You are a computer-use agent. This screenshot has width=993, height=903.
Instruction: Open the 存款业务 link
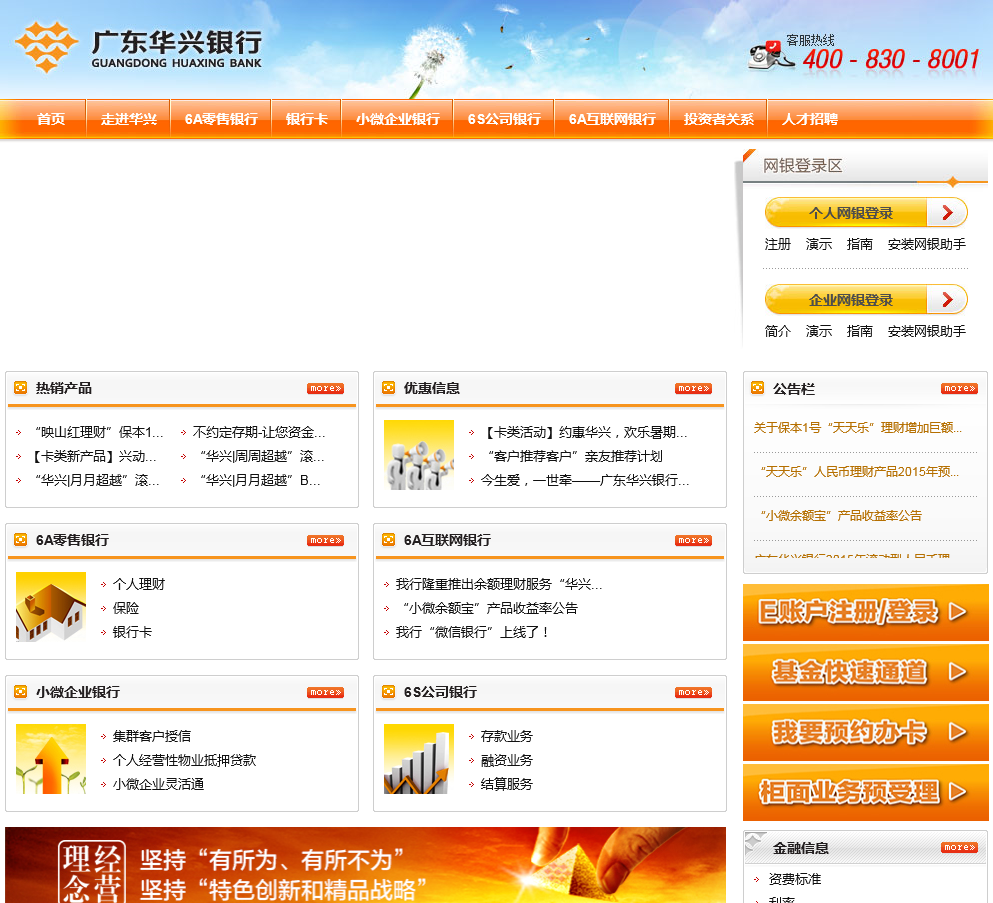[507, 736]
